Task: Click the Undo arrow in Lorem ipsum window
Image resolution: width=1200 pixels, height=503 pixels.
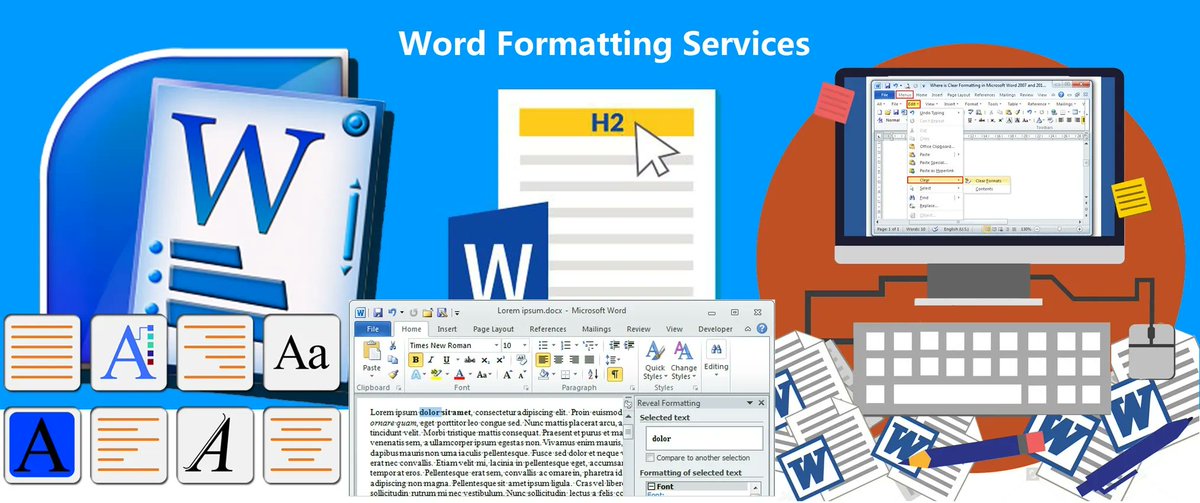Action: 392,313
